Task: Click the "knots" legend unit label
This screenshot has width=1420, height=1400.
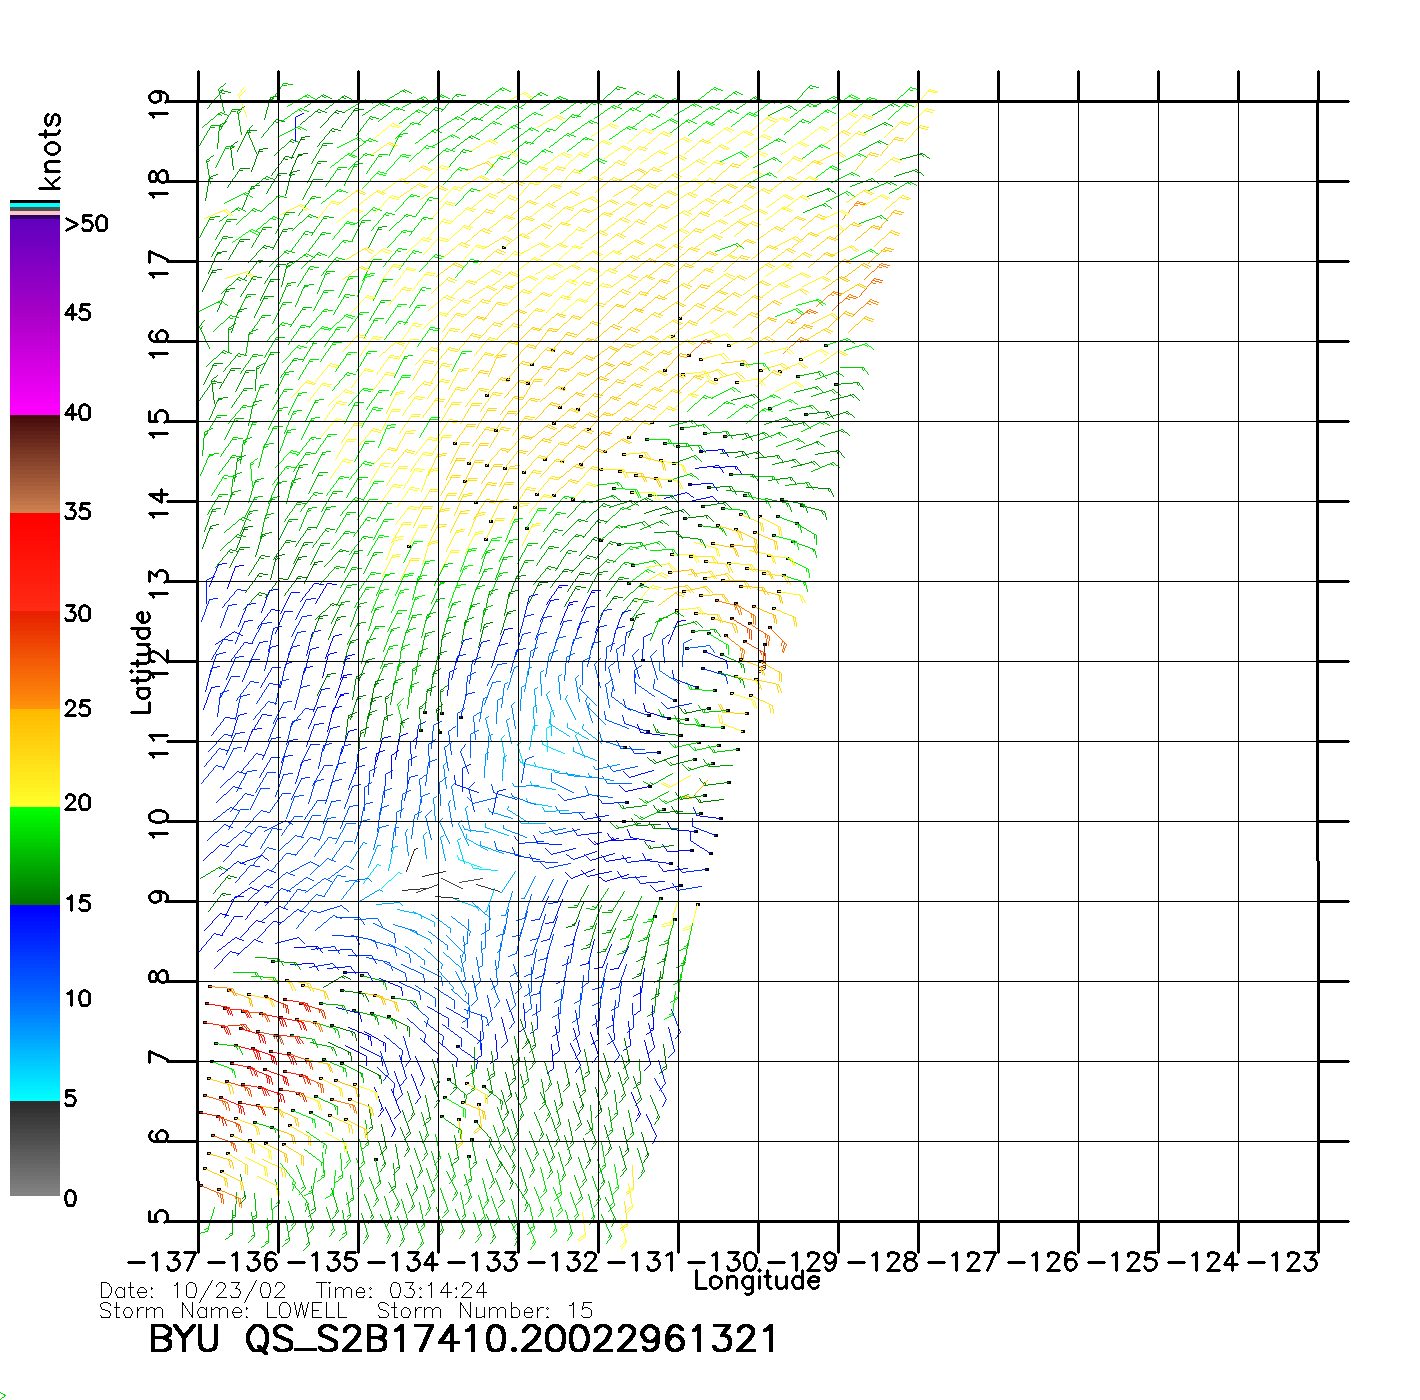Action: coord(50,151)
